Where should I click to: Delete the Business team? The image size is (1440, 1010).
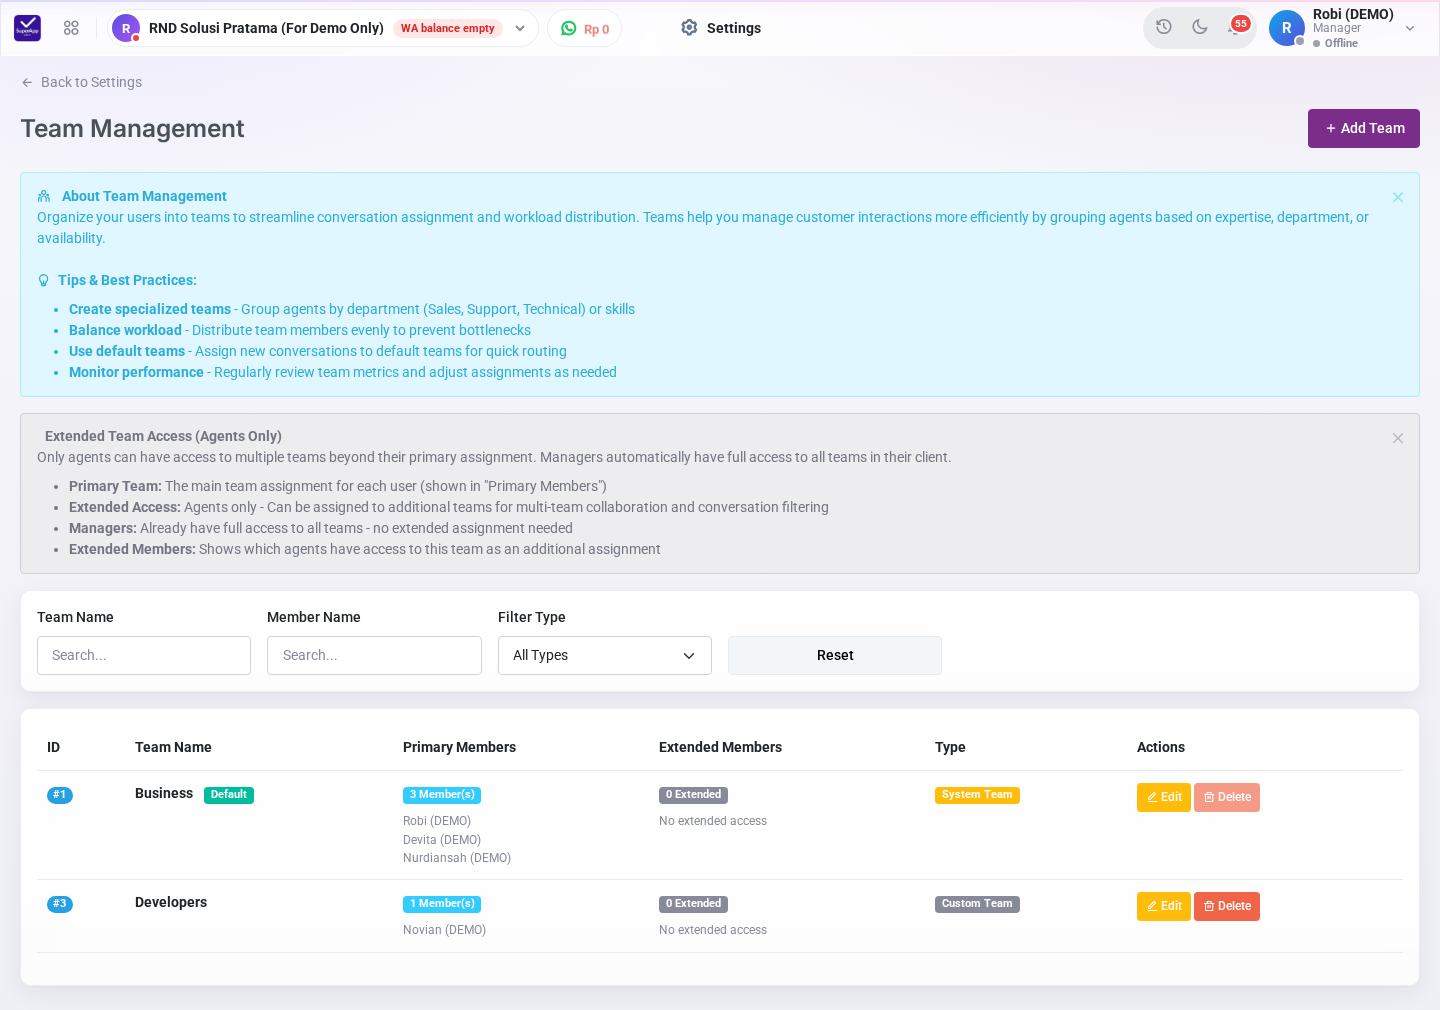pos(1227,797)
